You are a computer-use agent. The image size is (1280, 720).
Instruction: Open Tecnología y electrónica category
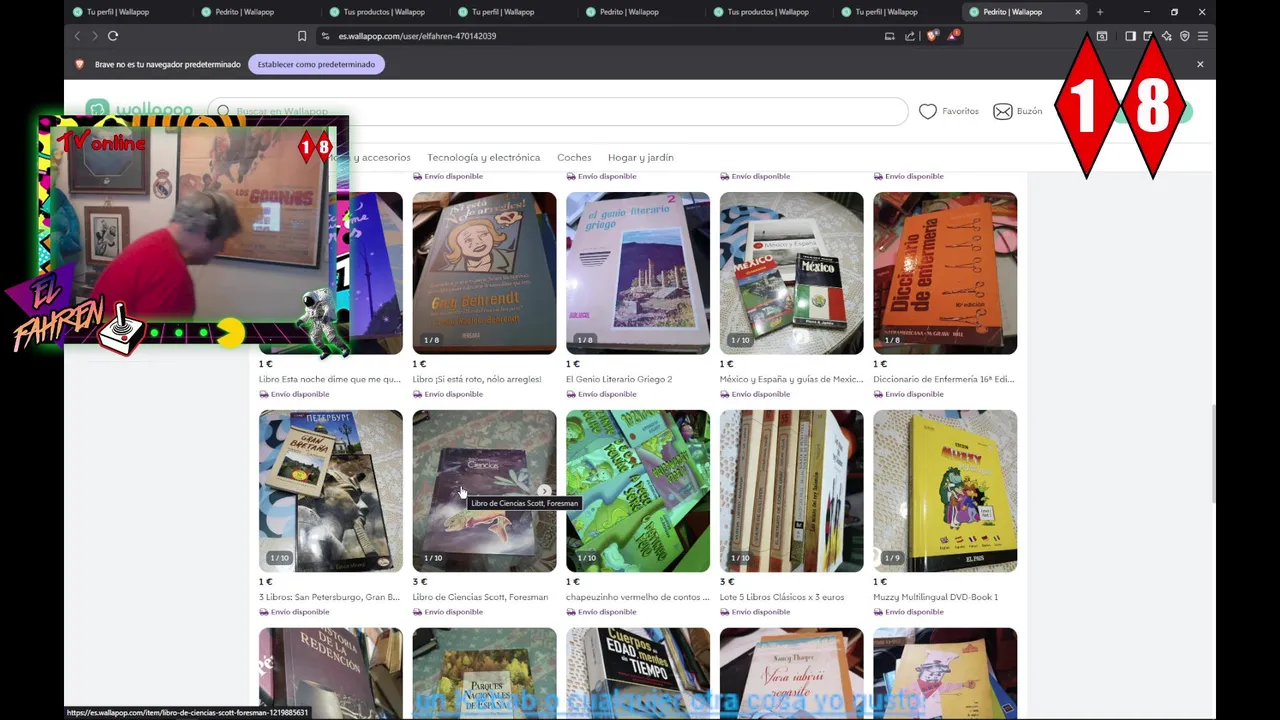483,157
